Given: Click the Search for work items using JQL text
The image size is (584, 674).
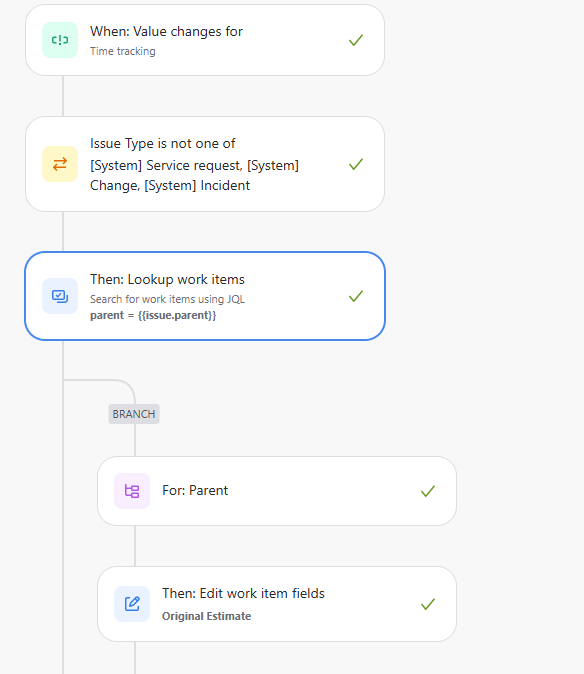Looking at the screenshot, I should point(167,299).
